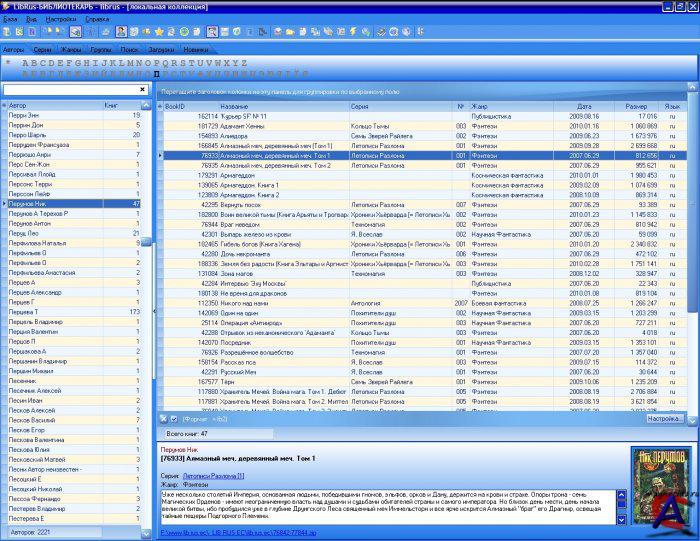Viewport: 700px width, 541px height.
Task: Click the author search input field
Action: tap(70, 90)
